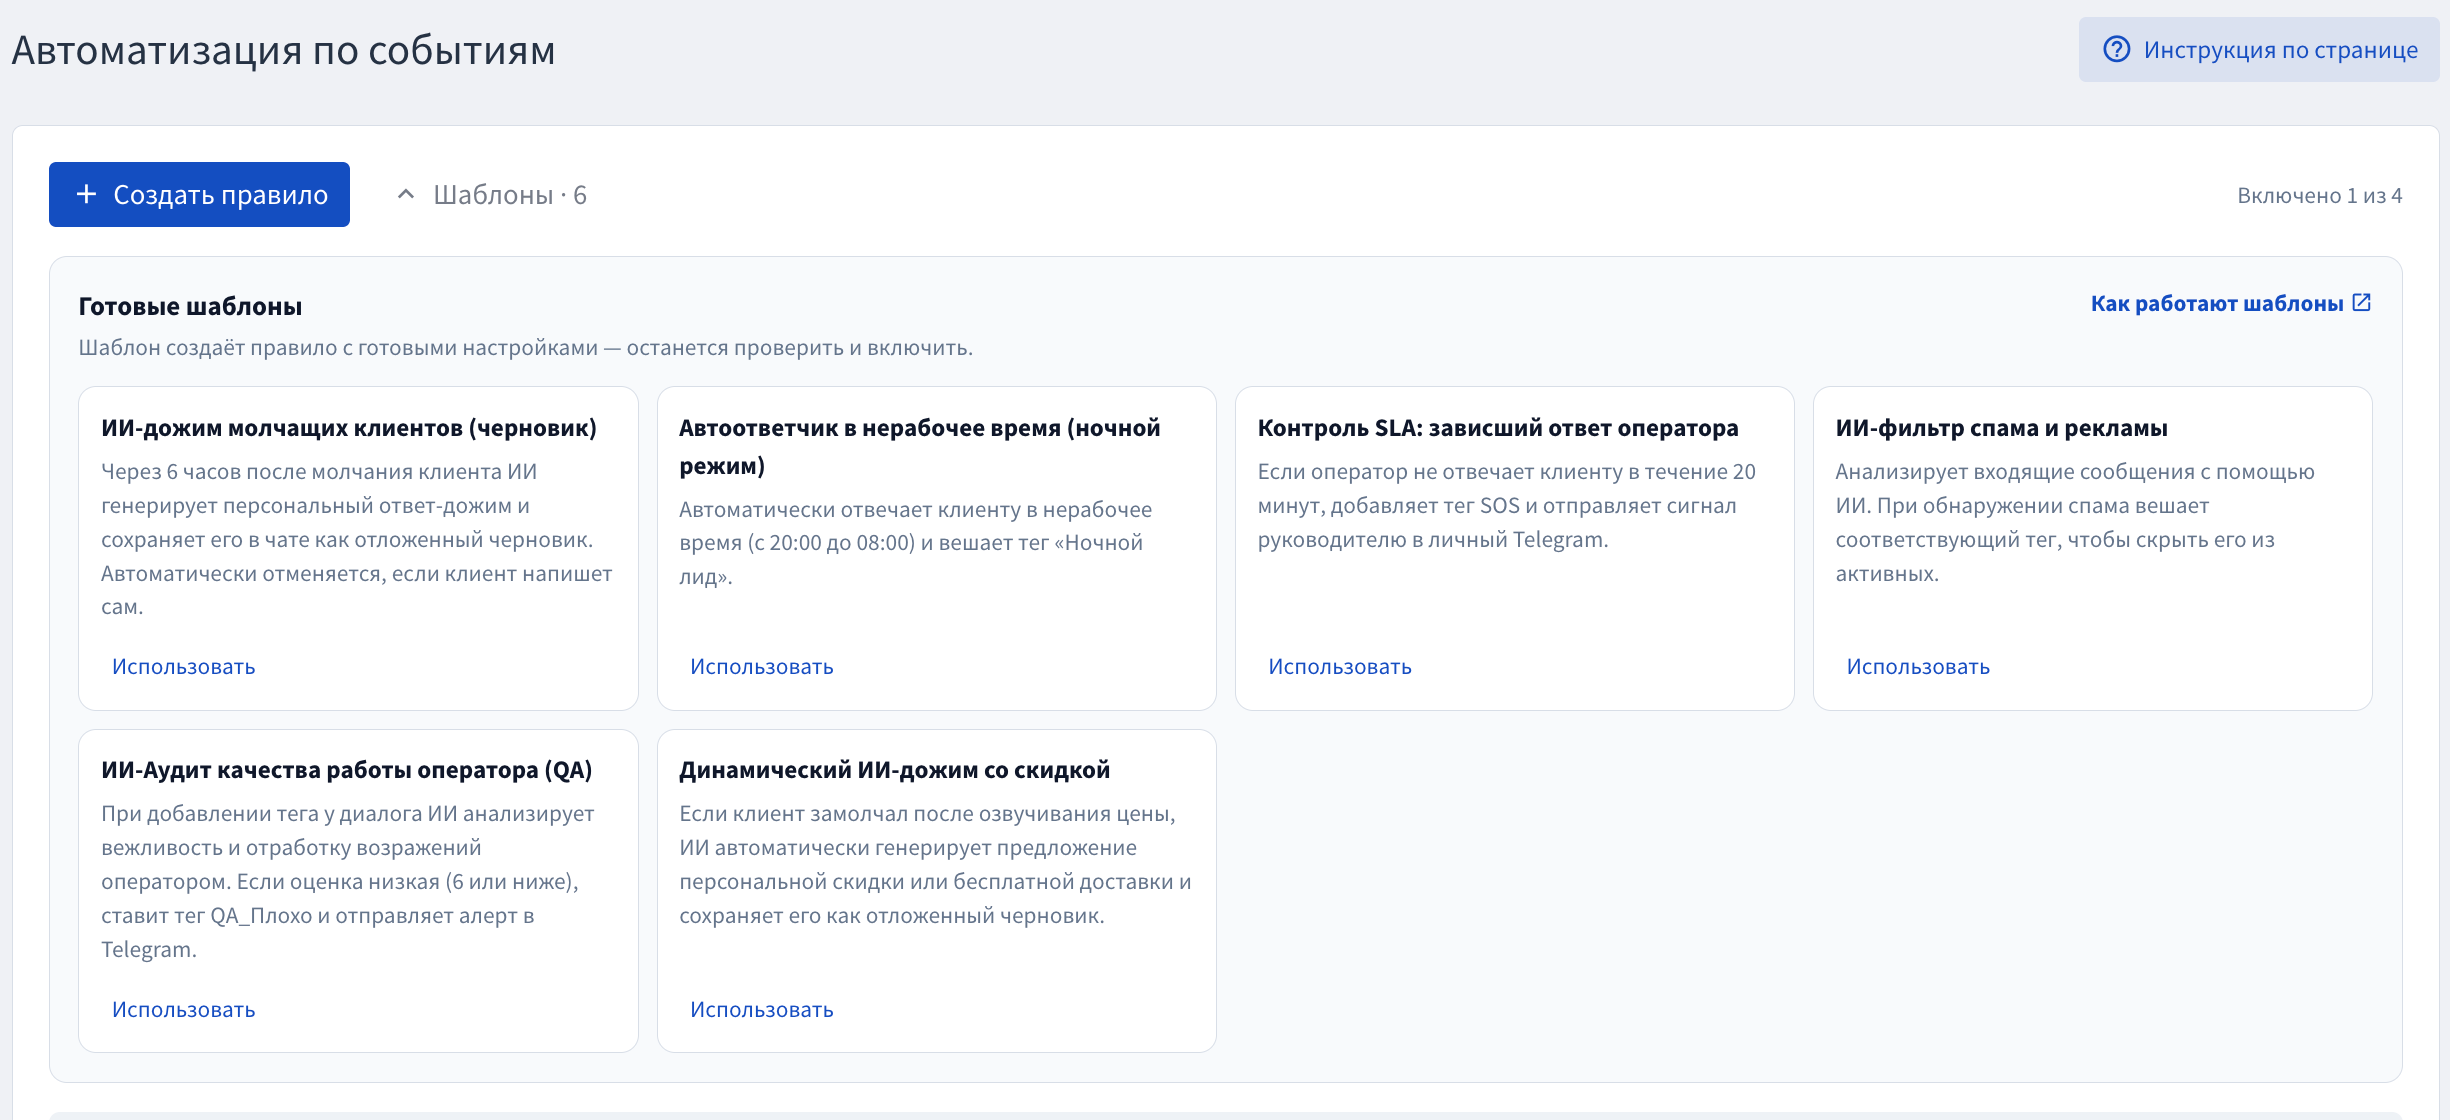The height and width of the screenshot is (1120, 2450).
Task: Click title Динамический ИИ-дожим со скидкой
Action: pyautogui.click(x=895, y=770)
